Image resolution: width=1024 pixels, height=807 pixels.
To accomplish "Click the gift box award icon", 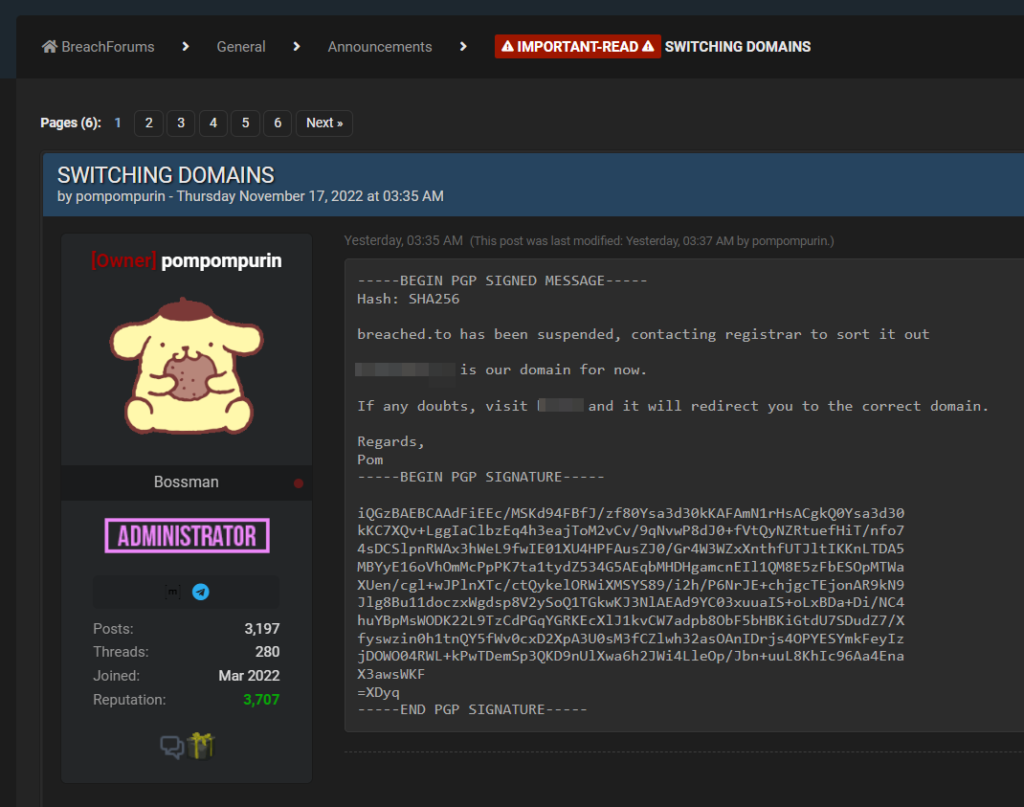I will click(x=201, y=745).
